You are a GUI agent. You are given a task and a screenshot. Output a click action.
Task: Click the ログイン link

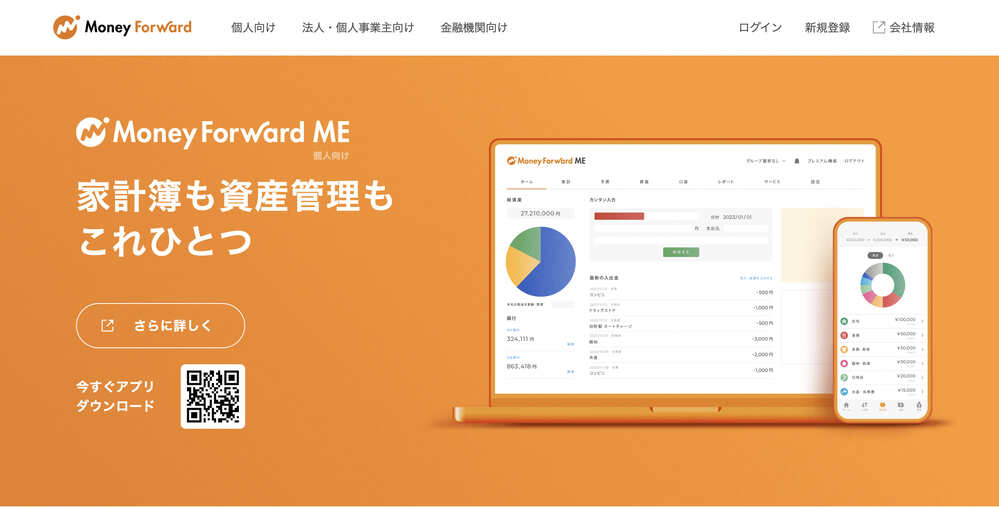click(x=760, y=27)
